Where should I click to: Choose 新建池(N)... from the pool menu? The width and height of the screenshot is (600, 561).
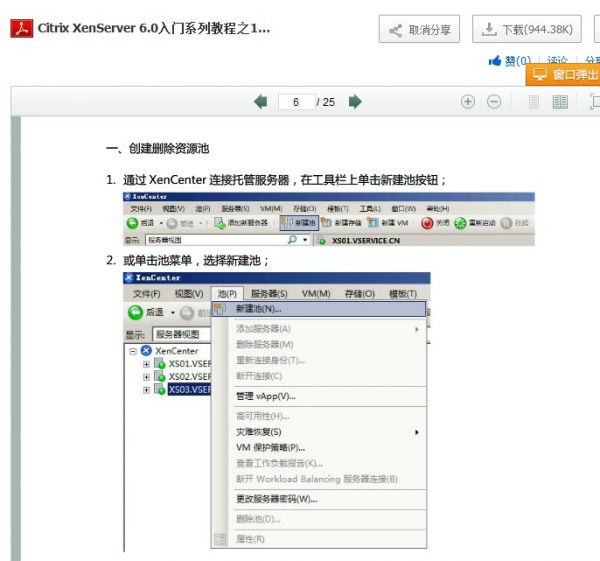click(319, 309)
